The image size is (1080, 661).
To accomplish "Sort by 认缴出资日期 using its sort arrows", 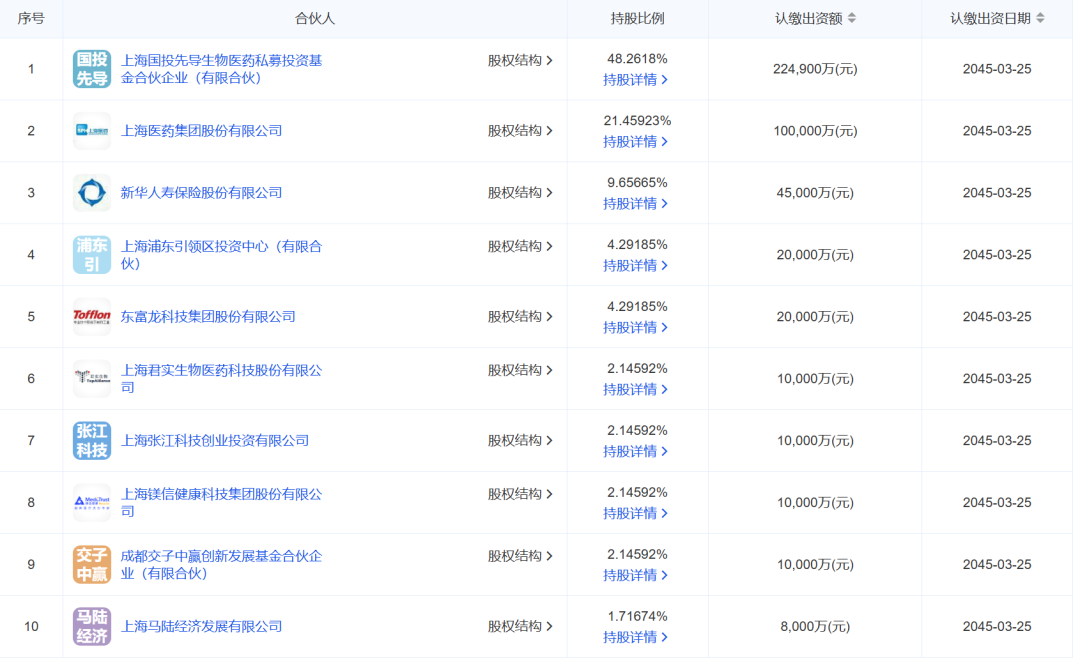I will pyautogui.click(x=1040, y=19).
